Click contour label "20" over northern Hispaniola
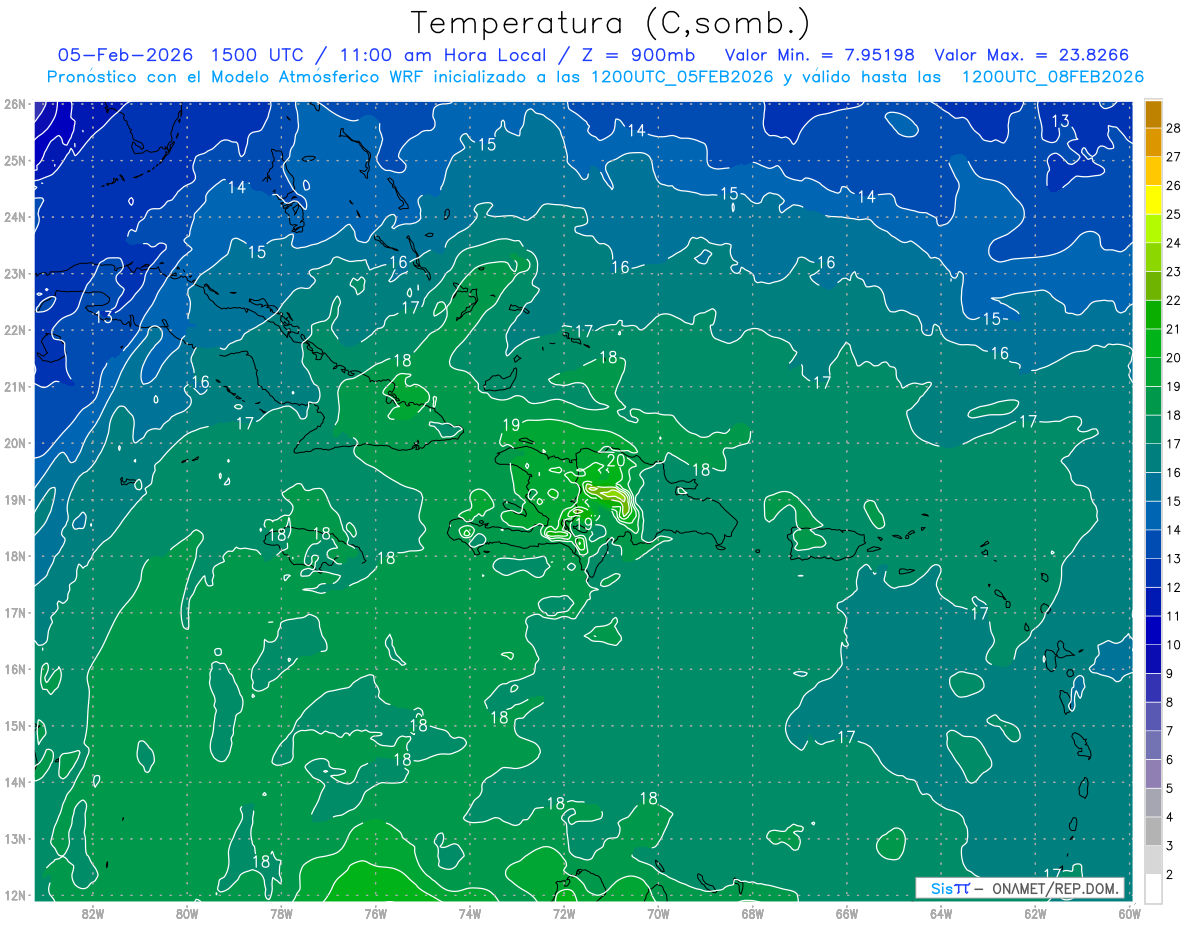This screenshot has width=1200, height=927. 616,460
